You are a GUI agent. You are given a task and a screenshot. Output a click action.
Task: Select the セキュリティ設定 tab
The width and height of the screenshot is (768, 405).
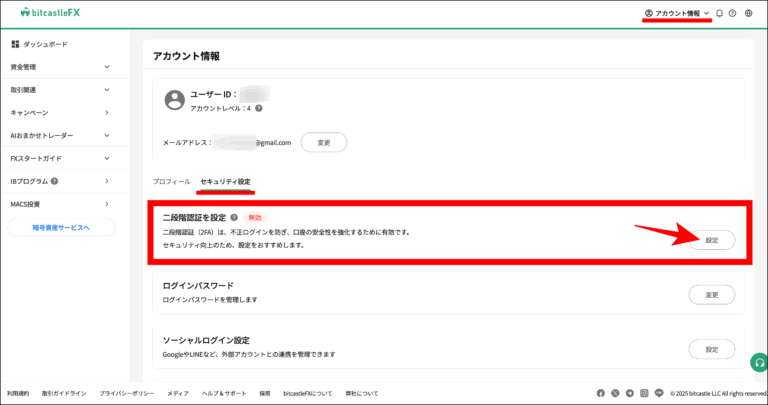tap(225, 182)
